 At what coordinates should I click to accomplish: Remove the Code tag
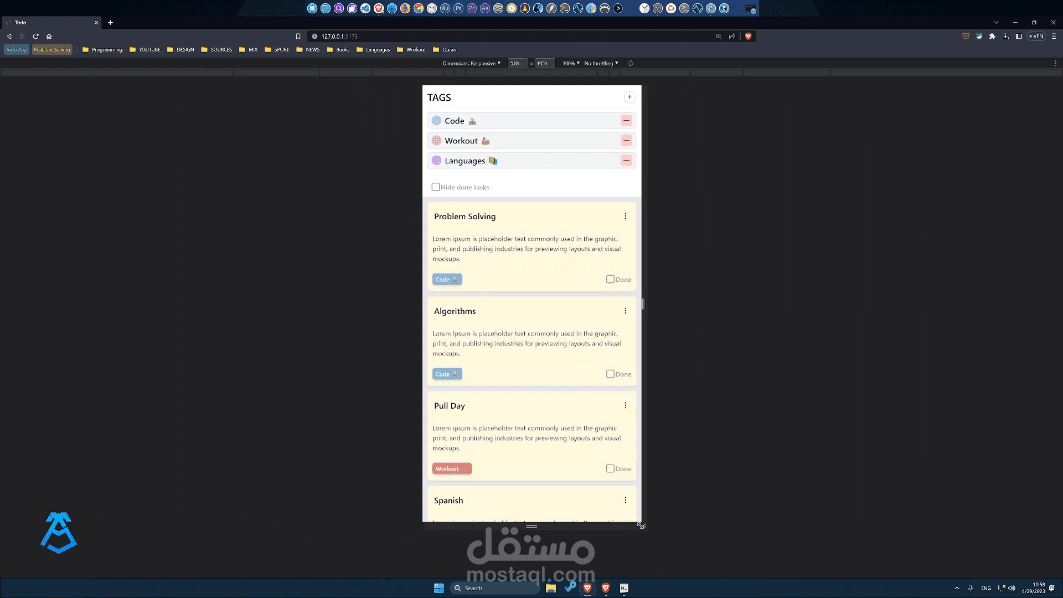626,121
